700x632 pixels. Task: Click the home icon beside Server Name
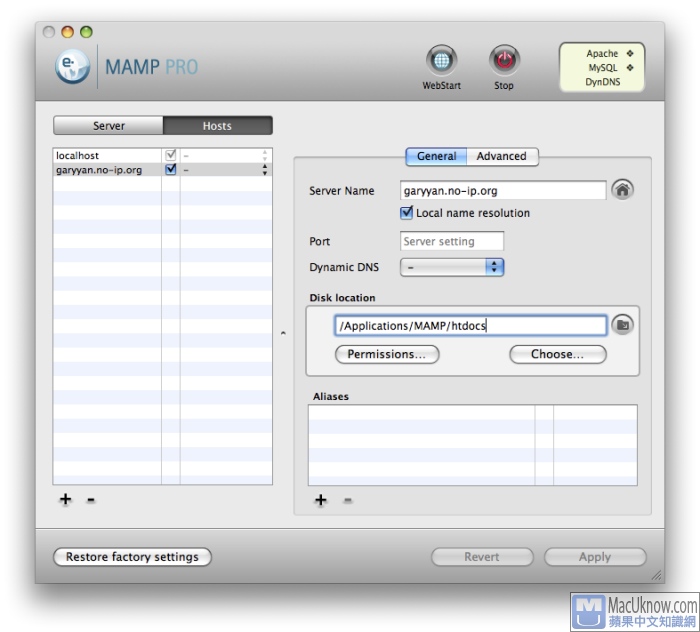point(623,190)
